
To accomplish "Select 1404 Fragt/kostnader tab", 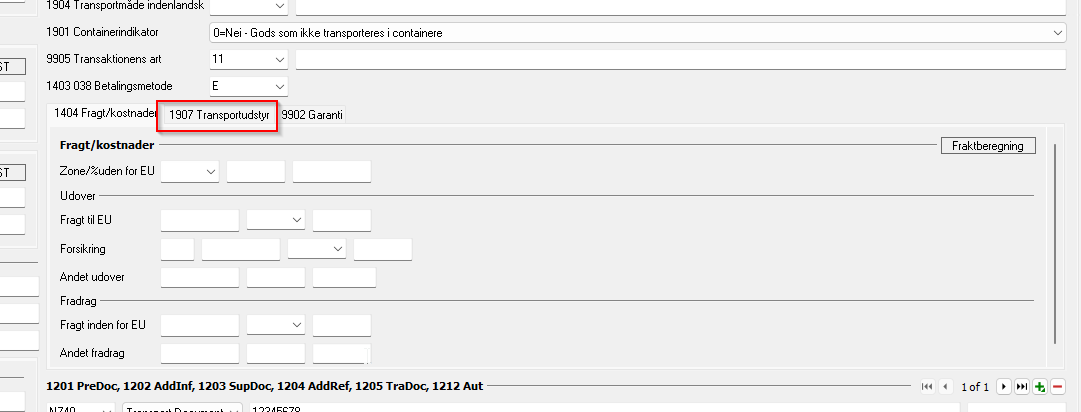I will (x=104, y=115).
